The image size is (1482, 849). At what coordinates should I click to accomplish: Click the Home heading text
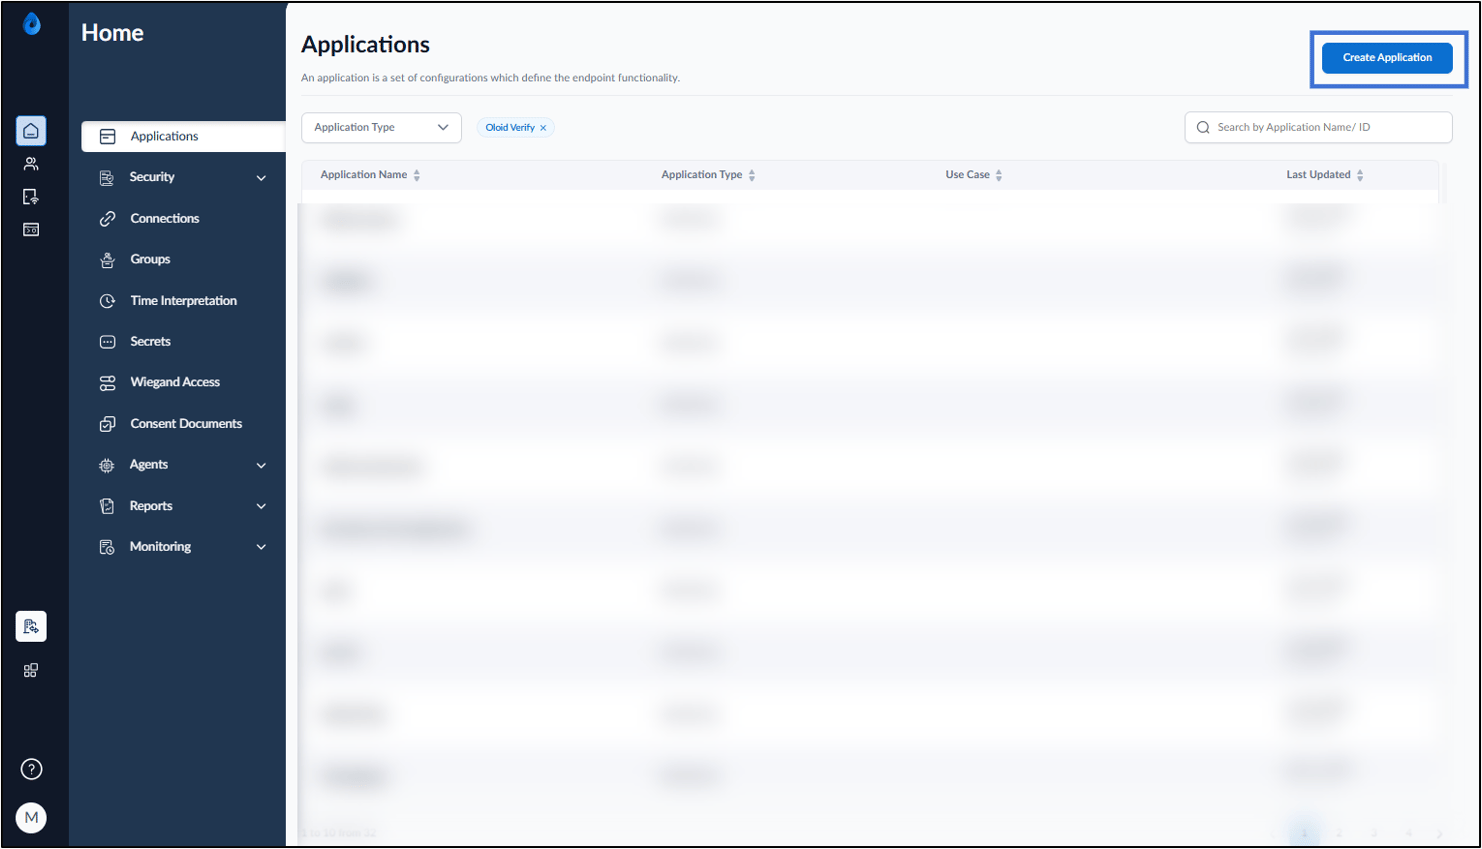pyautogui.click(x=112, y=33)
